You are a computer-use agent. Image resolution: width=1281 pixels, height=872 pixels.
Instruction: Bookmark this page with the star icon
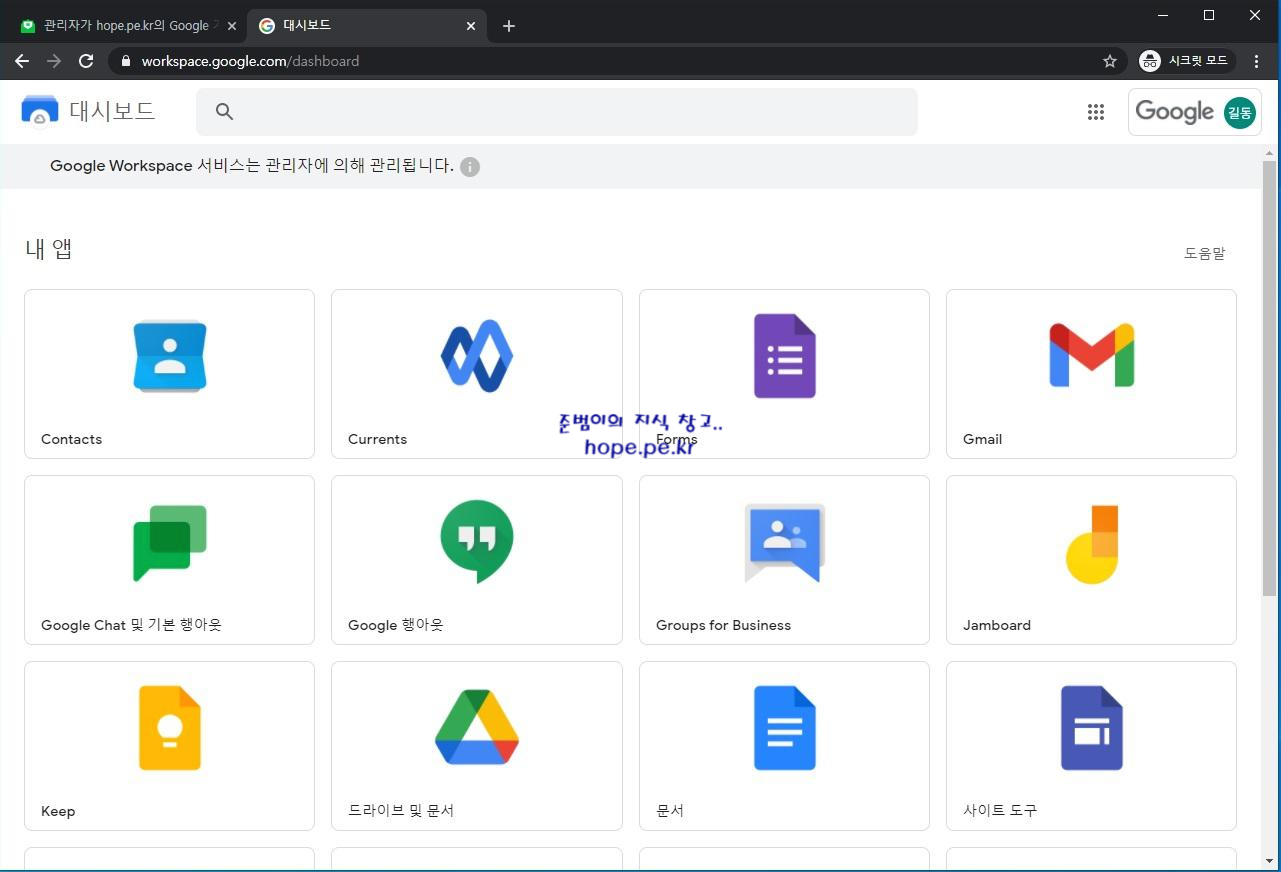(1110, 61)
